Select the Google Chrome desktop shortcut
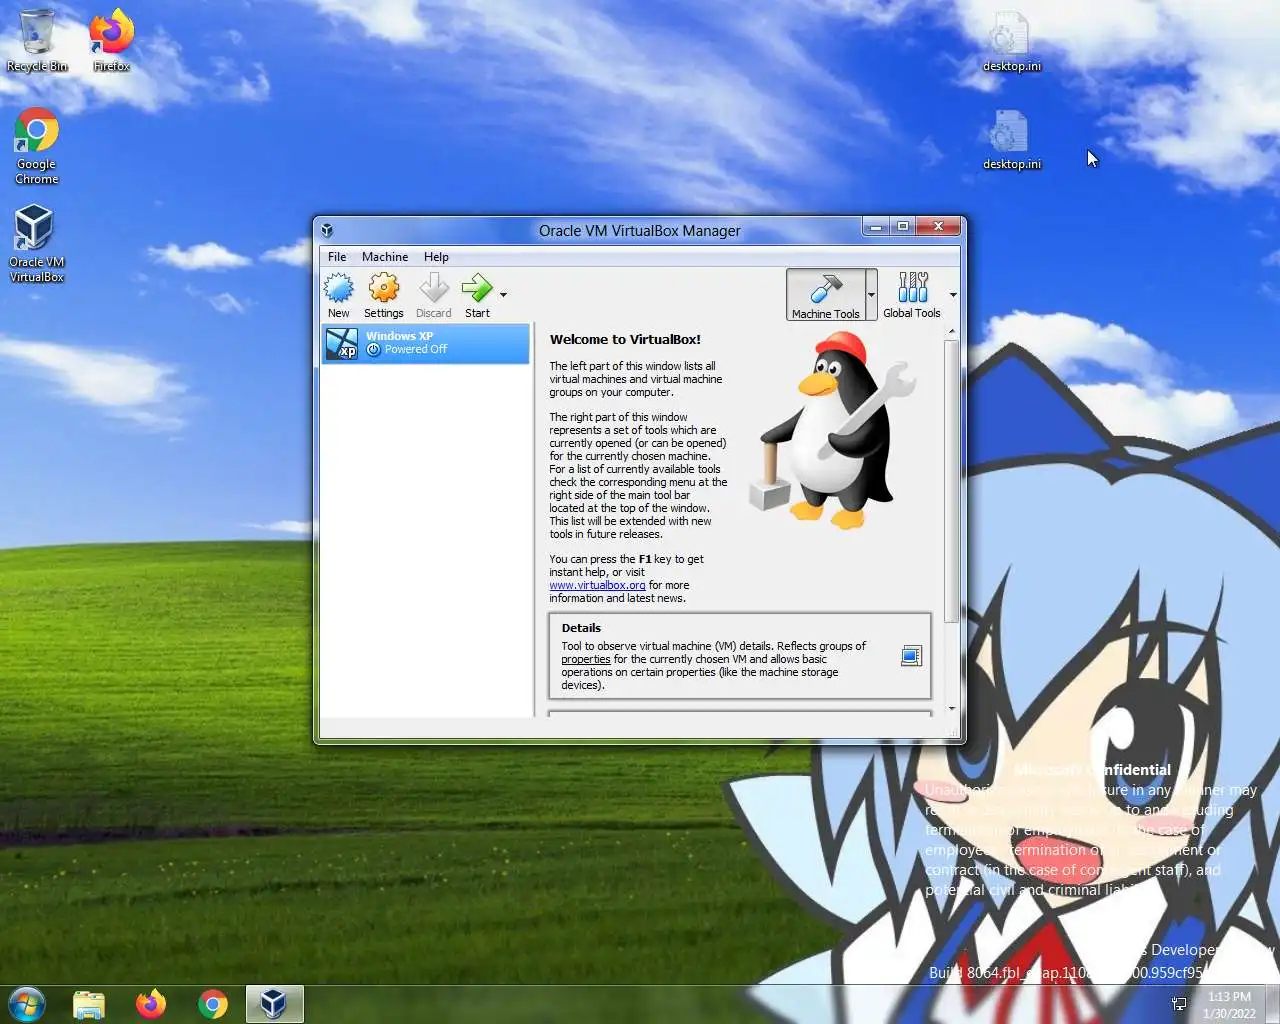This screenshot has width=1280, height=1024. [37, 146]
